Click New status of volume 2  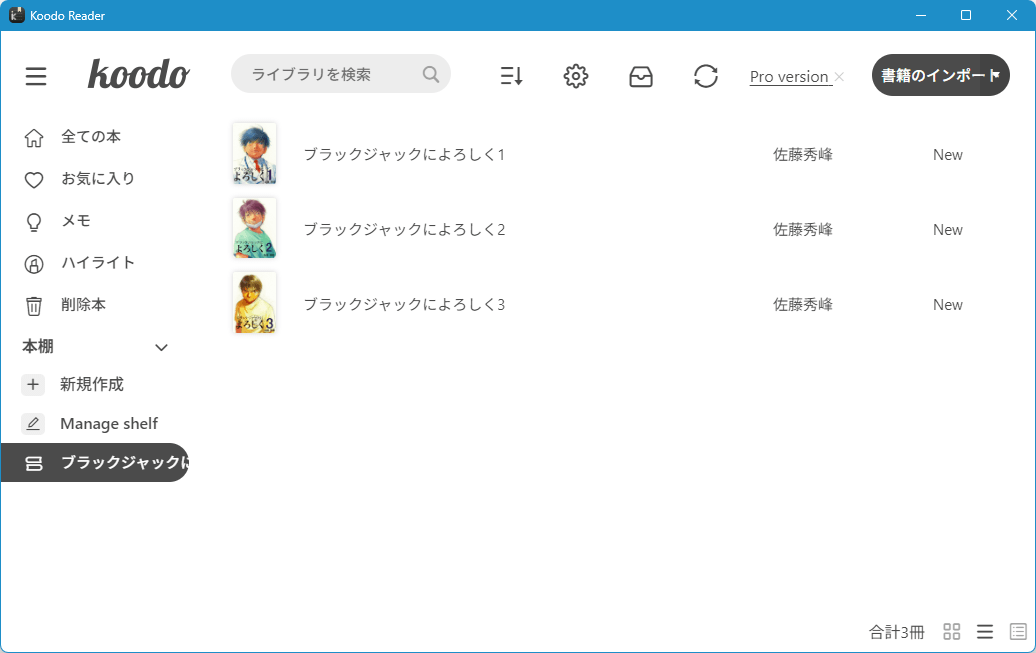click(947, 230)
